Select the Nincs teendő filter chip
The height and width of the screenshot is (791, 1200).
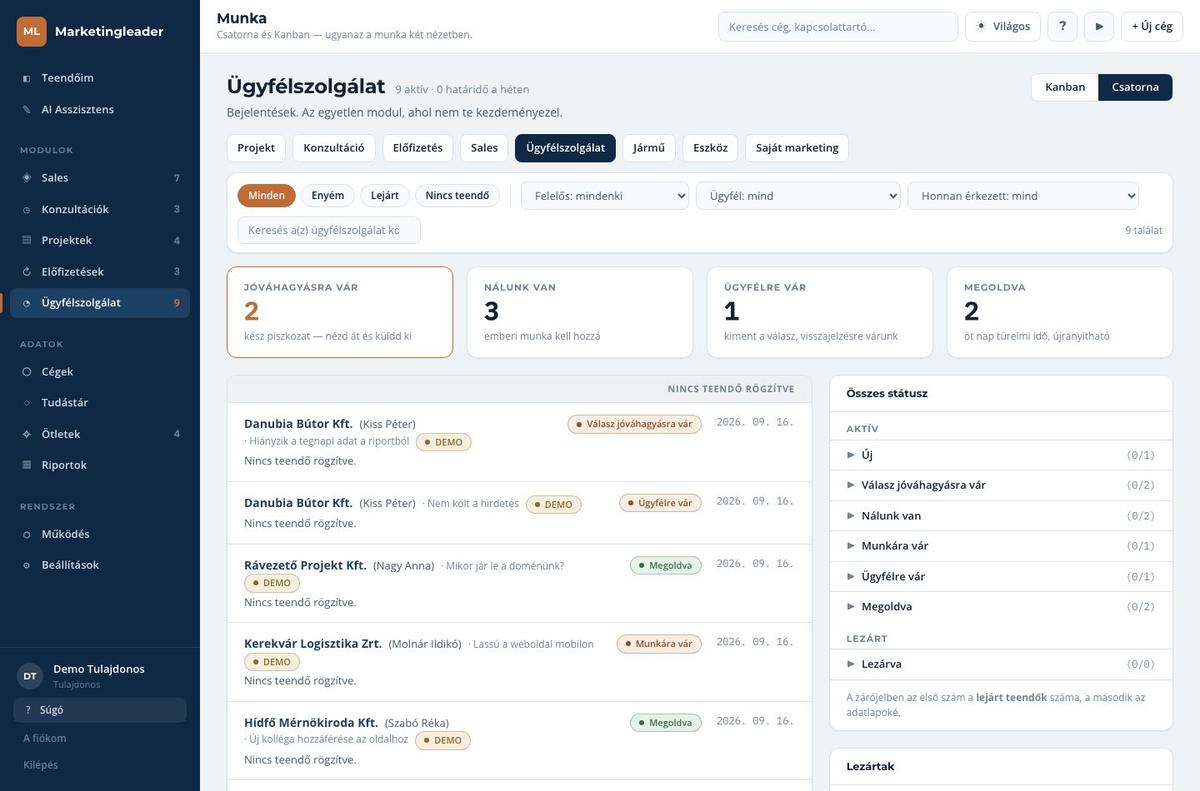click(x=457, y=195)
